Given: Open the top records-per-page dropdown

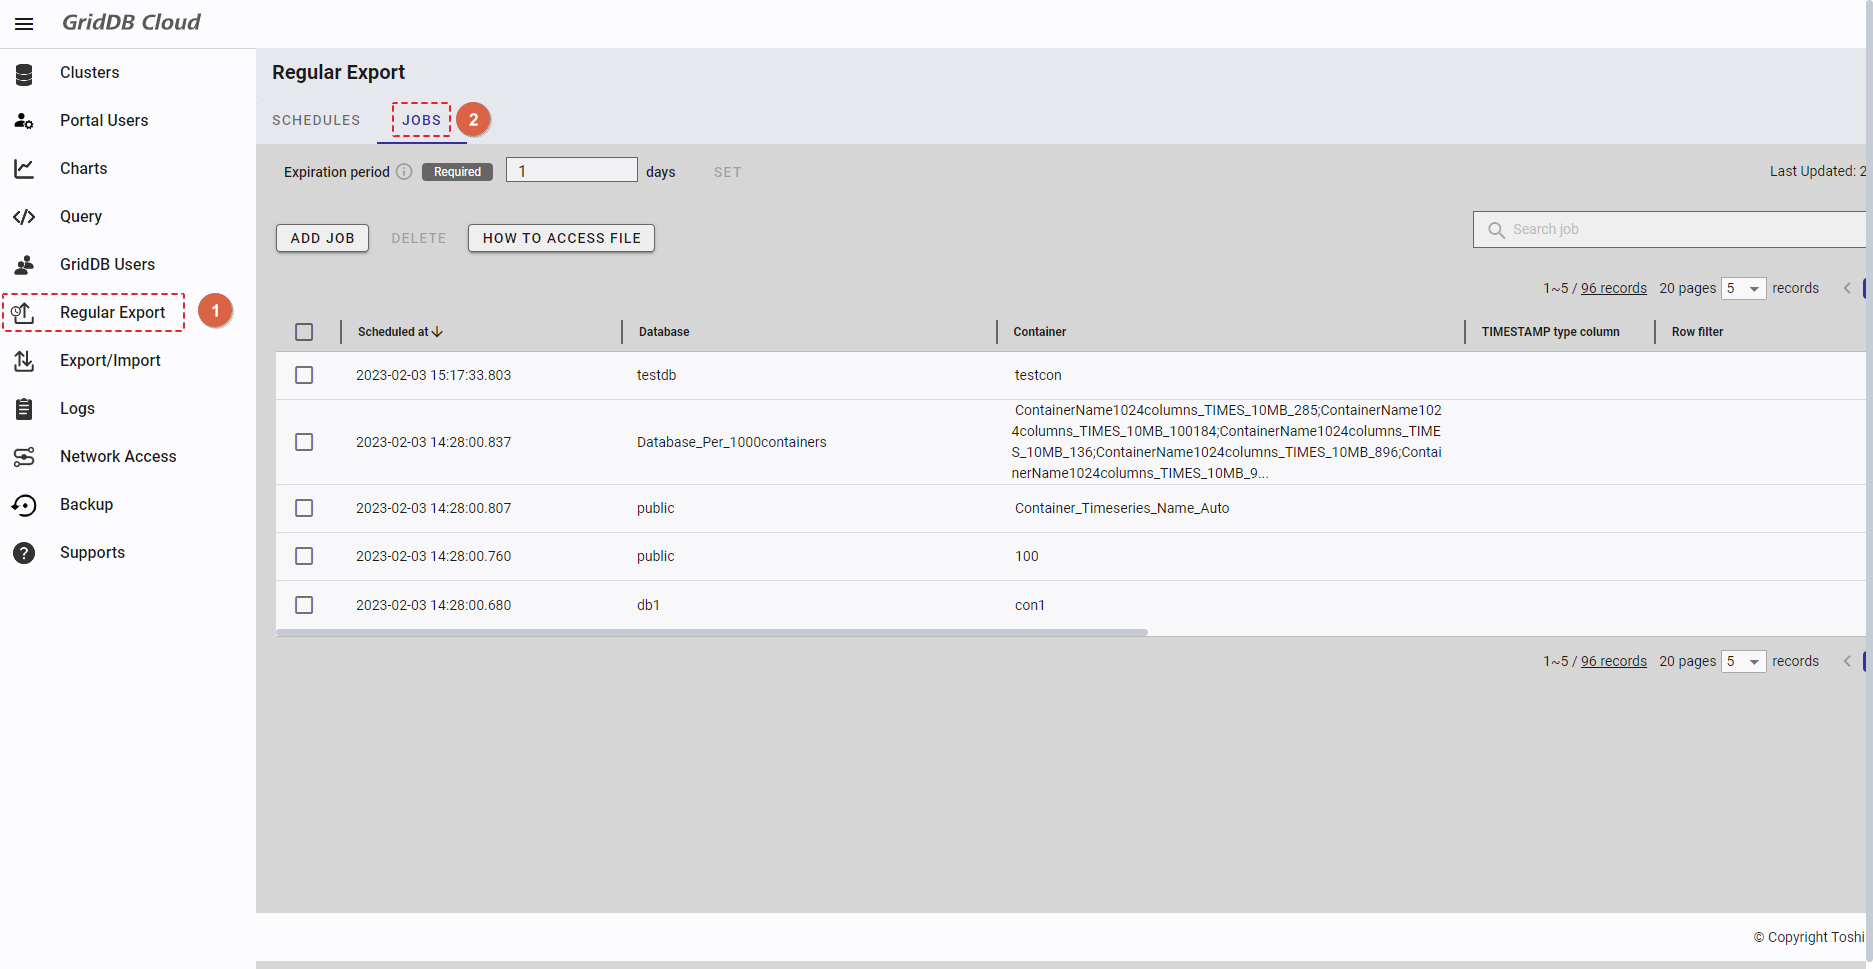Looking at the screenshot, I should [x=1743, y=289].
